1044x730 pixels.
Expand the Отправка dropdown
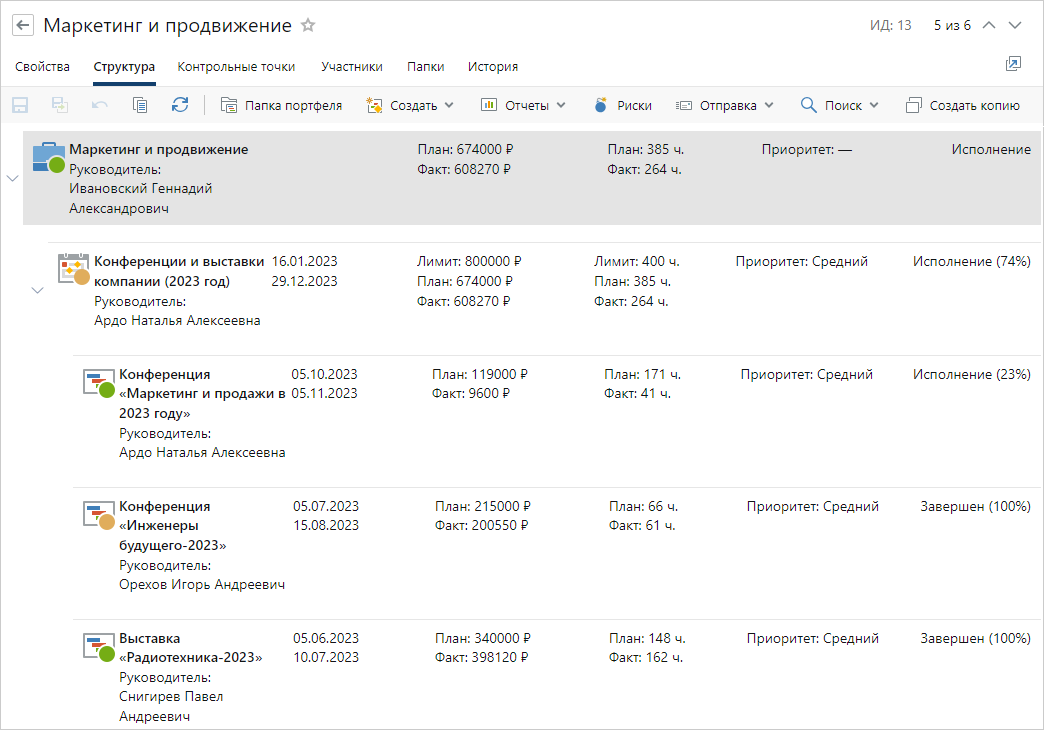[725, 105]
